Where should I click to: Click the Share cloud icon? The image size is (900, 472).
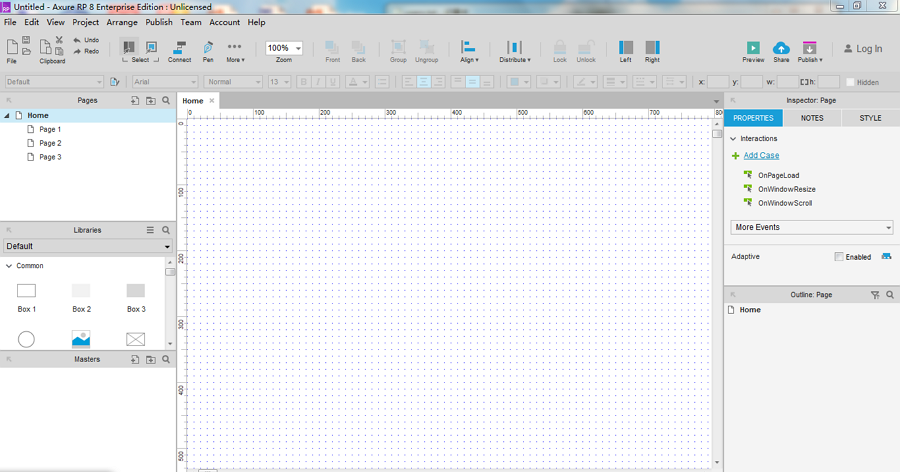[781, 48]
